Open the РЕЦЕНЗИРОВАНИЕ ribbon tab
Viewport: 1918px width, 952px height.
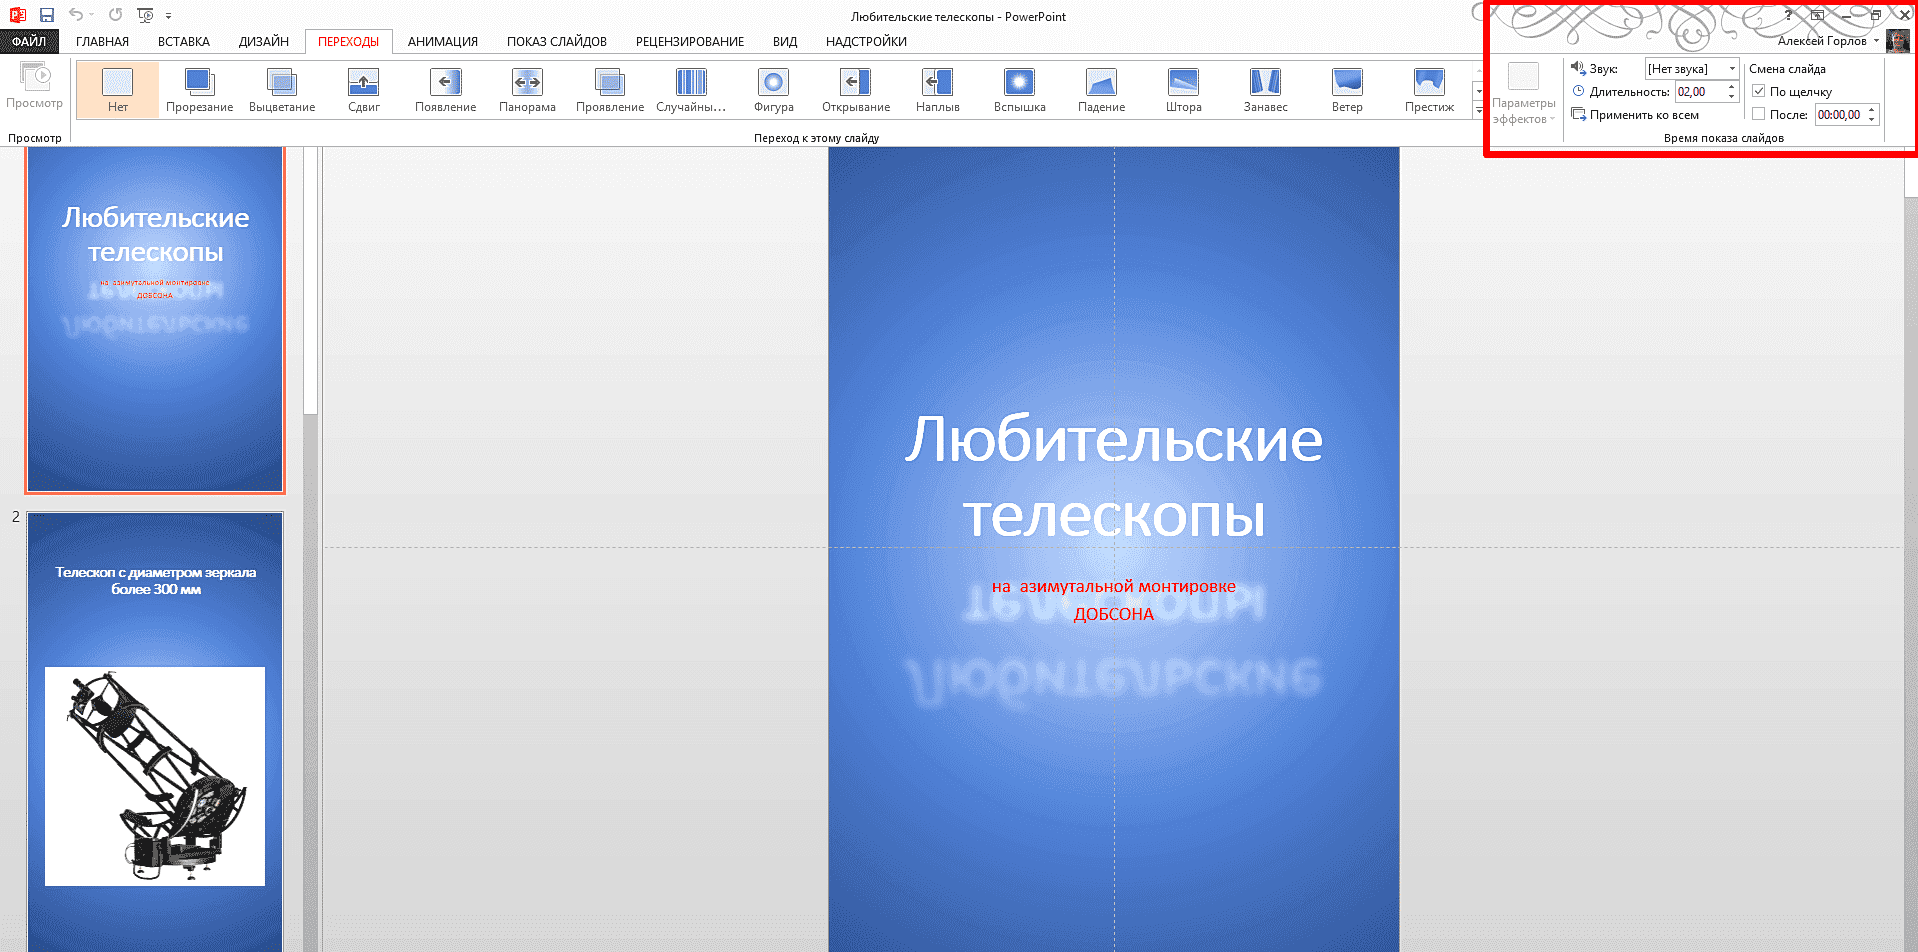click(x=689, y=41)
